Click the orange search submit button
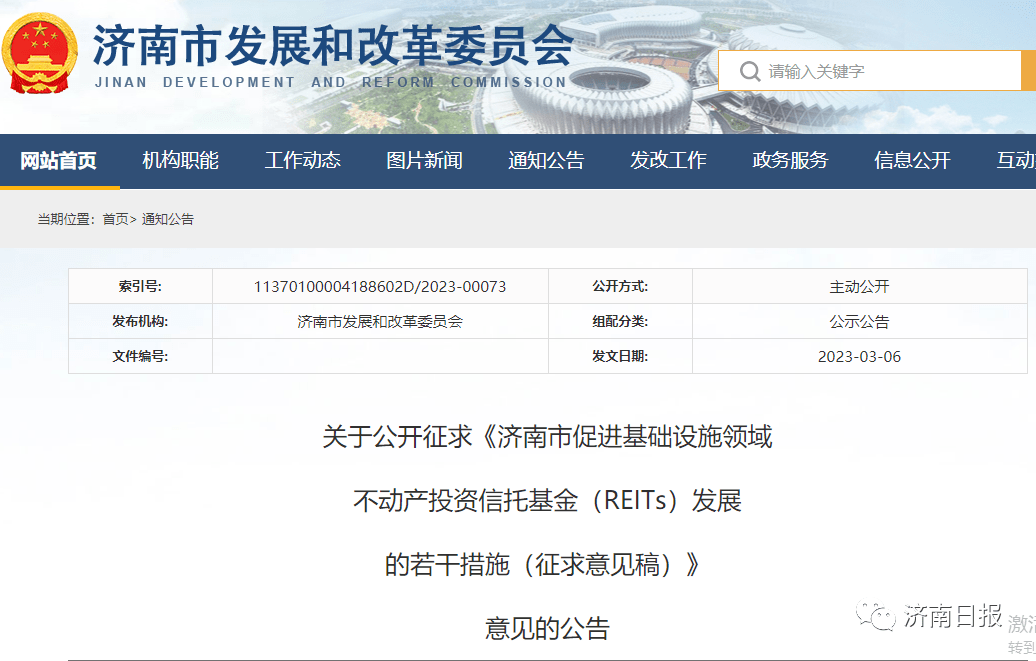 click(x=1028, y=70)
